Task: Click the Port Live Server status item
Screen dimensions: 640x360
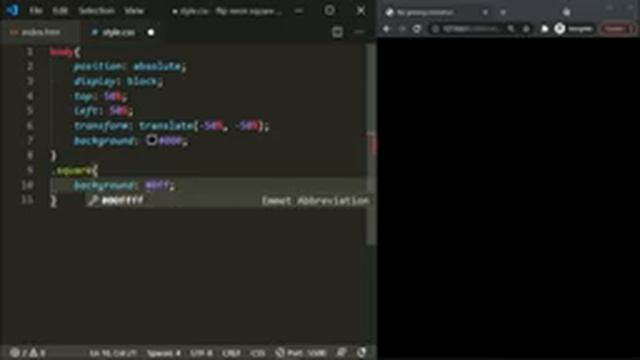Action: (301, 353)
